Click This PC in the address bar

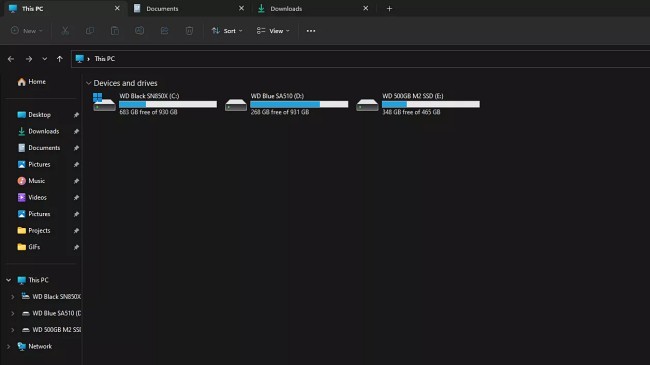[x=104, y=59]
